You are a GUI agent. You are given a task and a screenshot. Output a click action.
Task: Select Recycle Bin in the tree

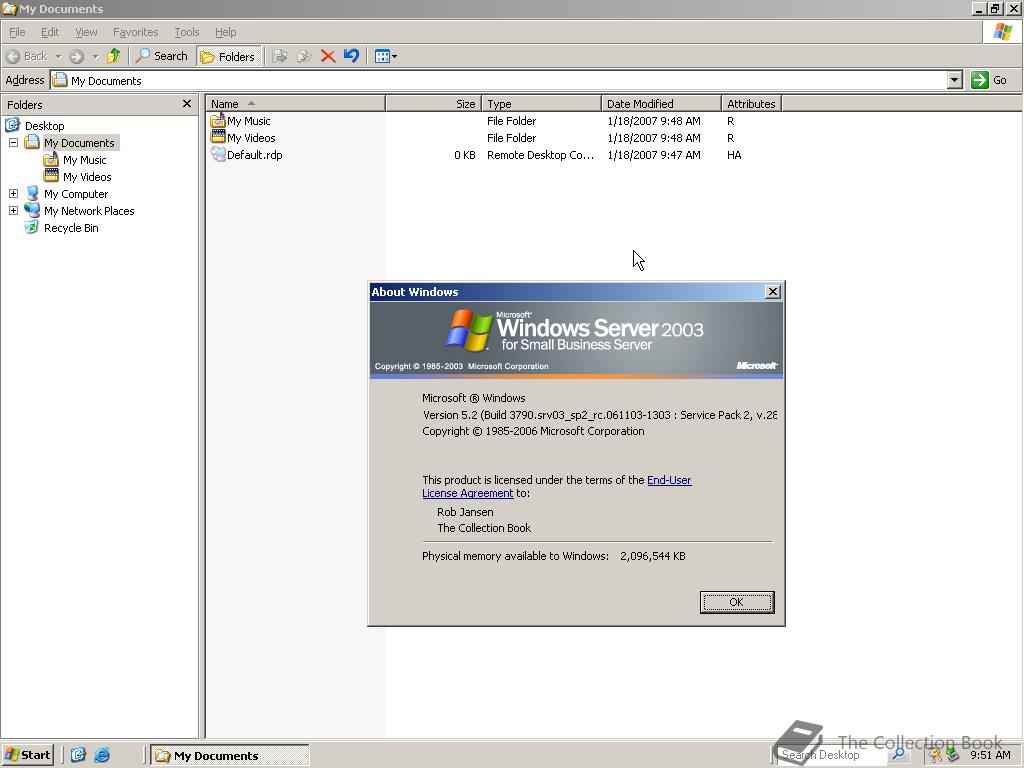pyautogui.click(x=71, y=228)
